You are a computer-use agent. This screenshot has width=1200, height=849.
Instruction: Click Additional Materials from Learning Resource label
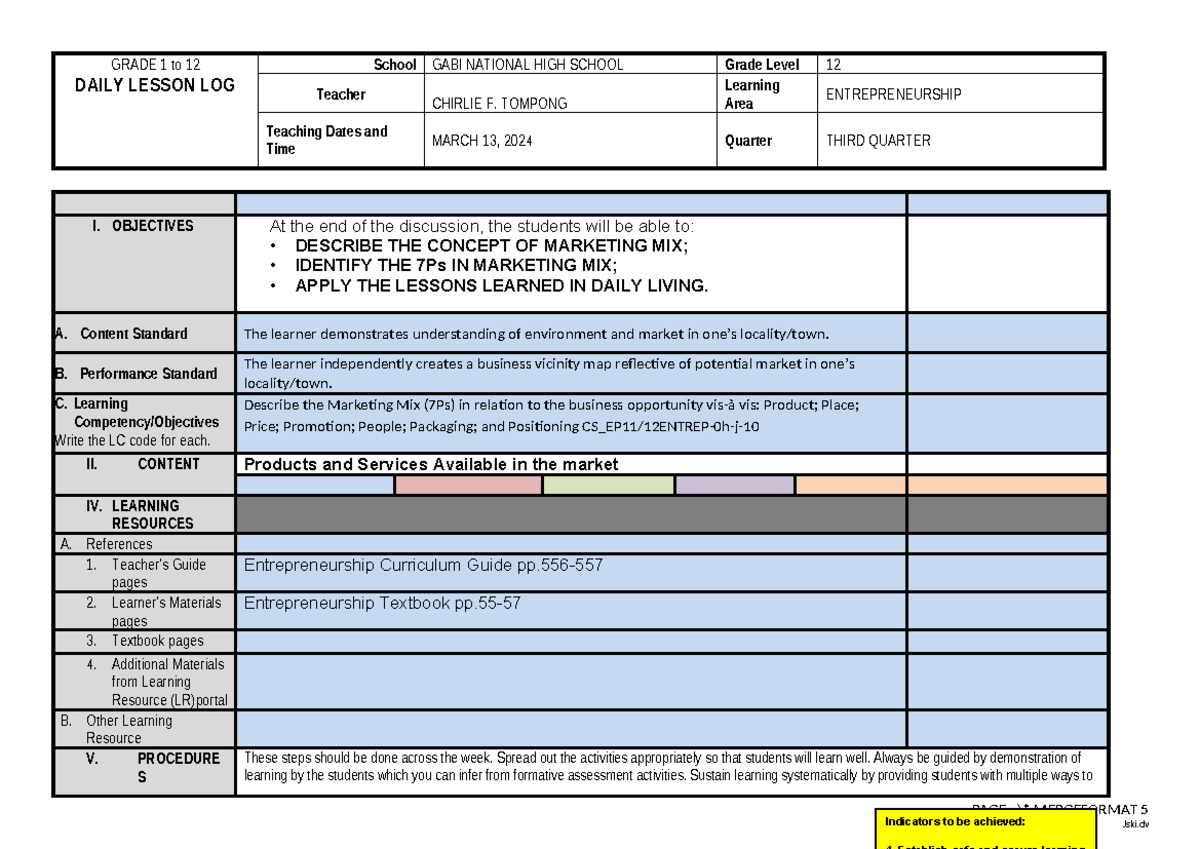click(x=156, y=682)
